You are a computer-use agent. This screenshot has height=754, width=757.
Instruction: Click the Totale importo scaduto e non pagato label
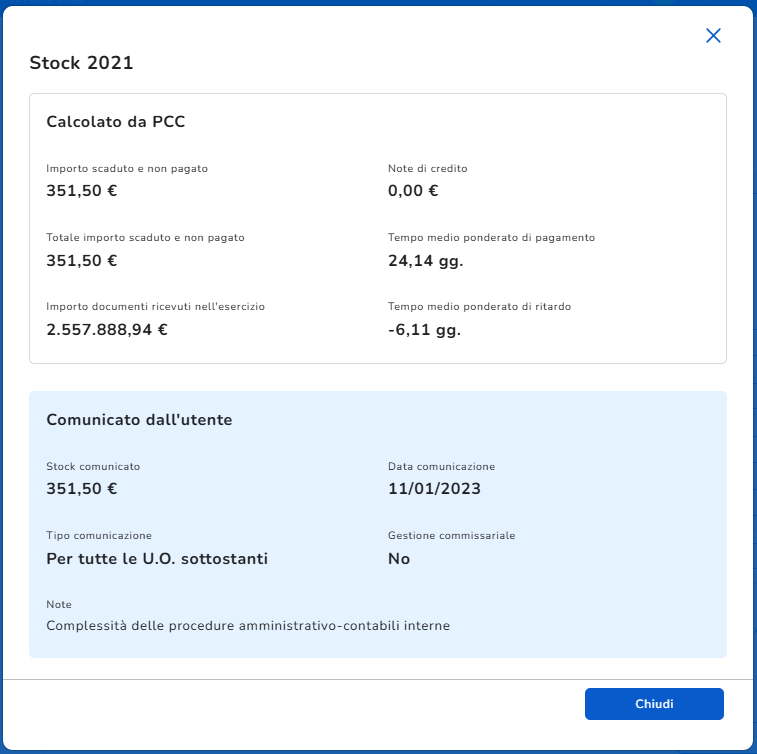coord(145,238)
